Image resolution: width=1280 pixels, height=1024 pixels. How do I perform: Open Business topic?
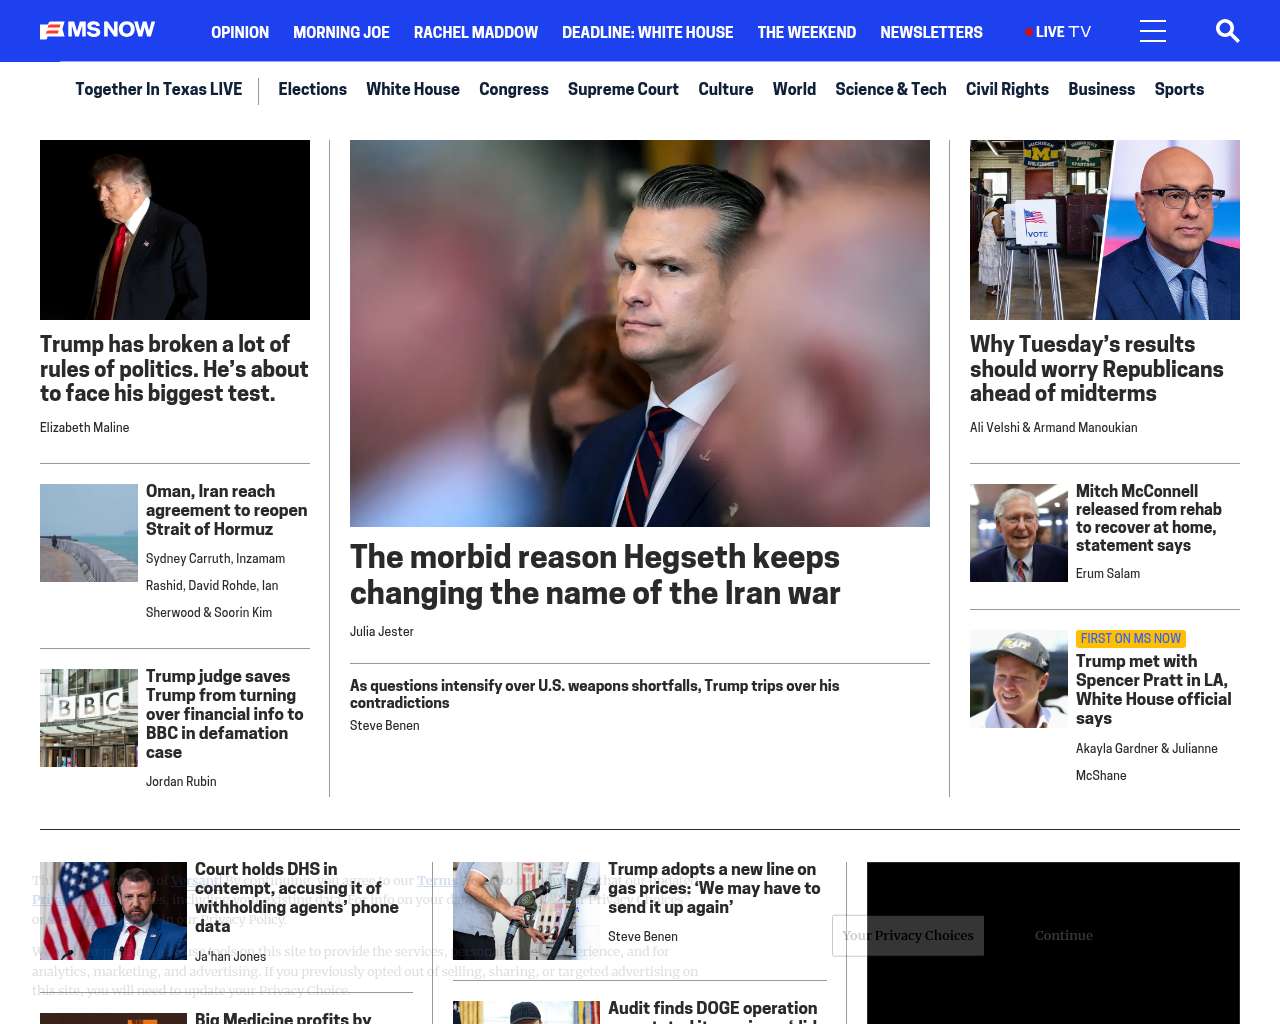pos(1101,89)
